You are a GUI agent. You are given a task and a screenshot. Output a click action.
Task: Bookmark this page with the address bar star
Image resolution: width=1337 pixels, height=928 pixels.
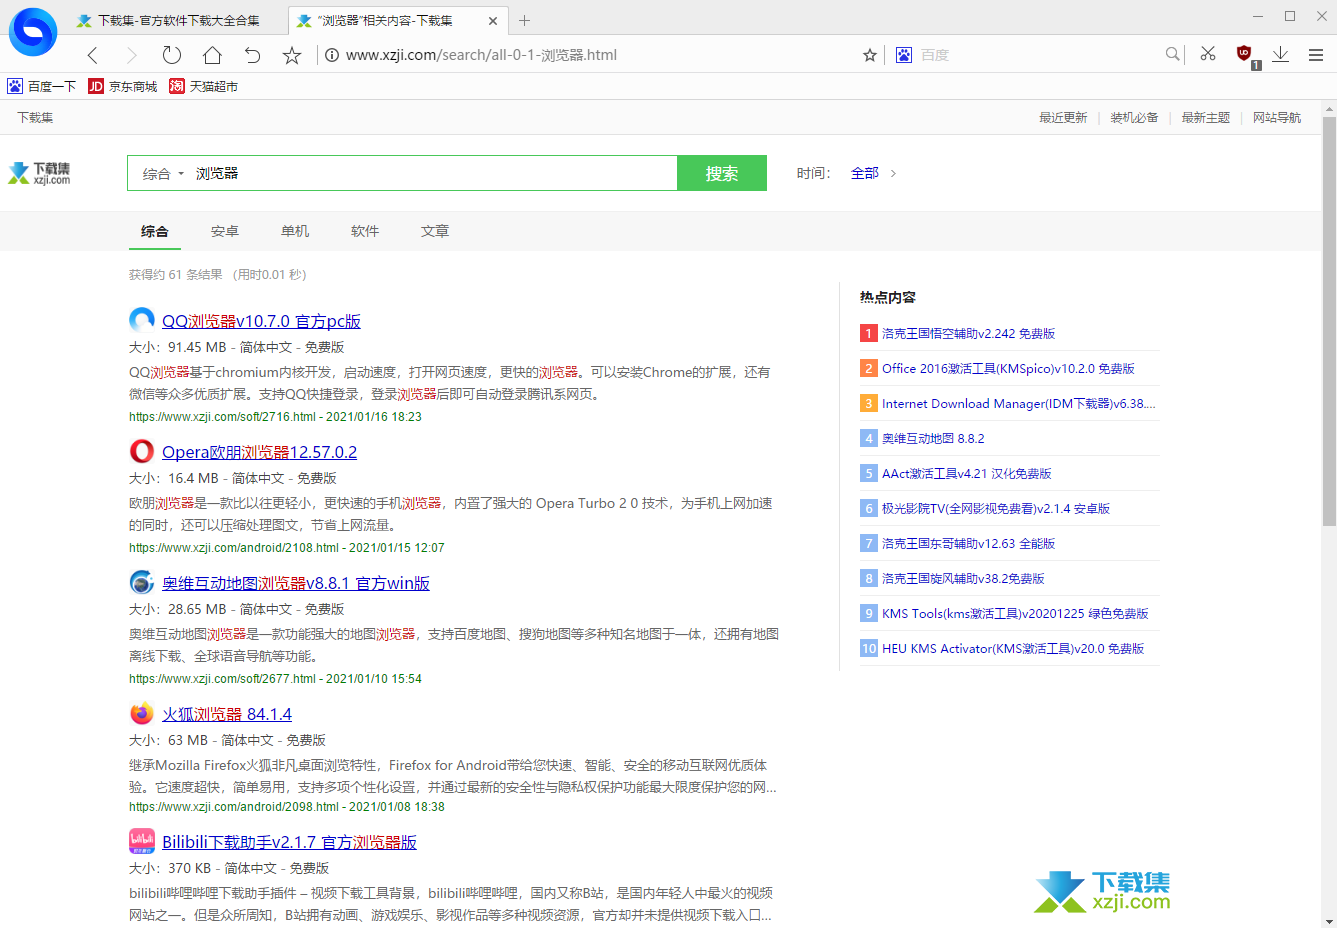[870, 55]
